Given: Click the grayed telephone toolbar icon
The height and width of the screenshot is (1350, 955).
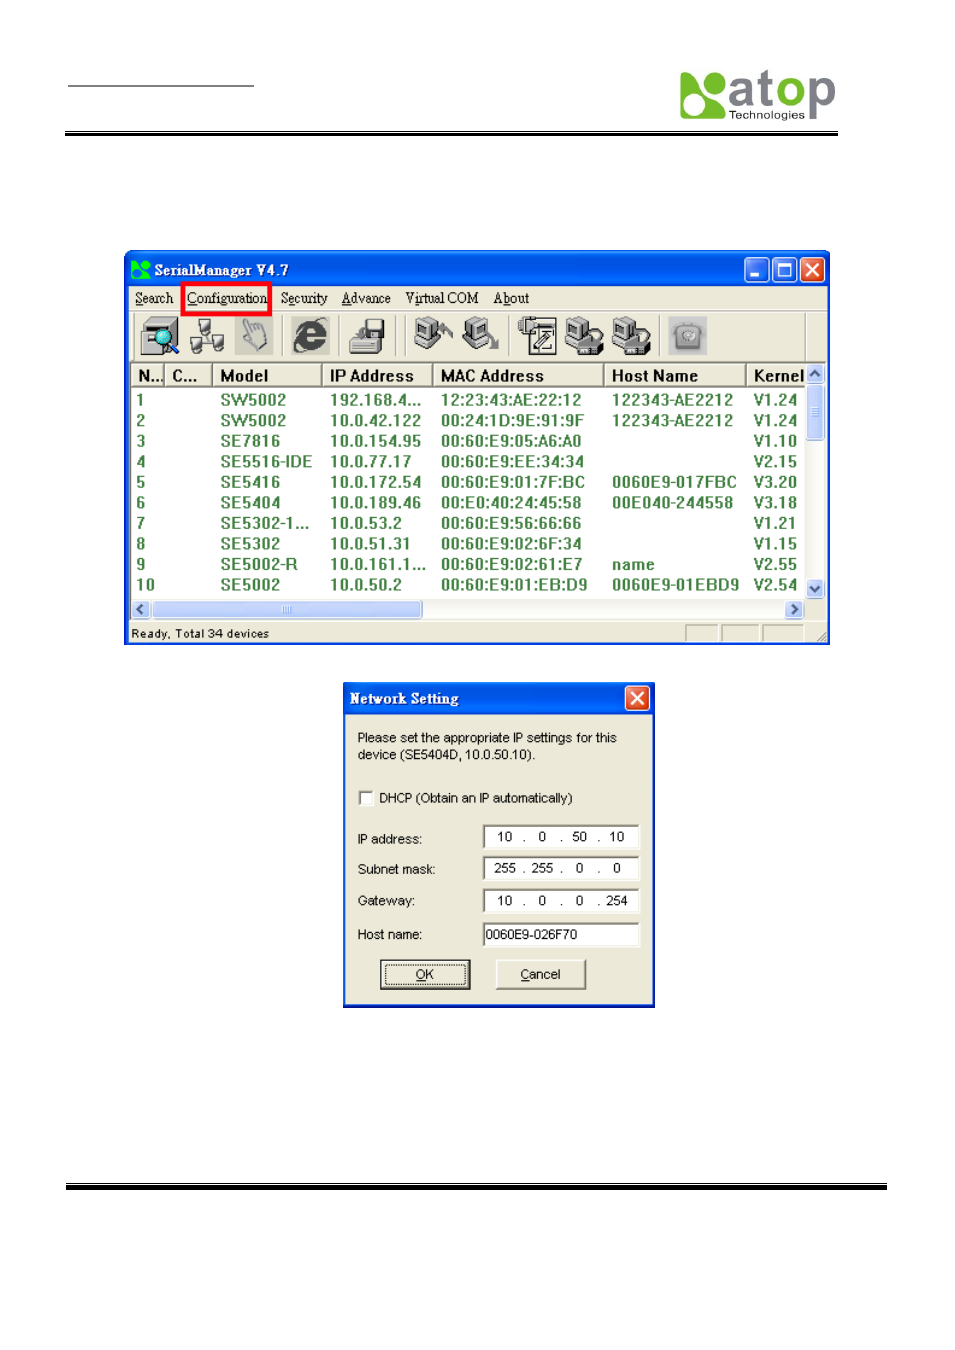Looking at the screenshot, I should point(687,335).
